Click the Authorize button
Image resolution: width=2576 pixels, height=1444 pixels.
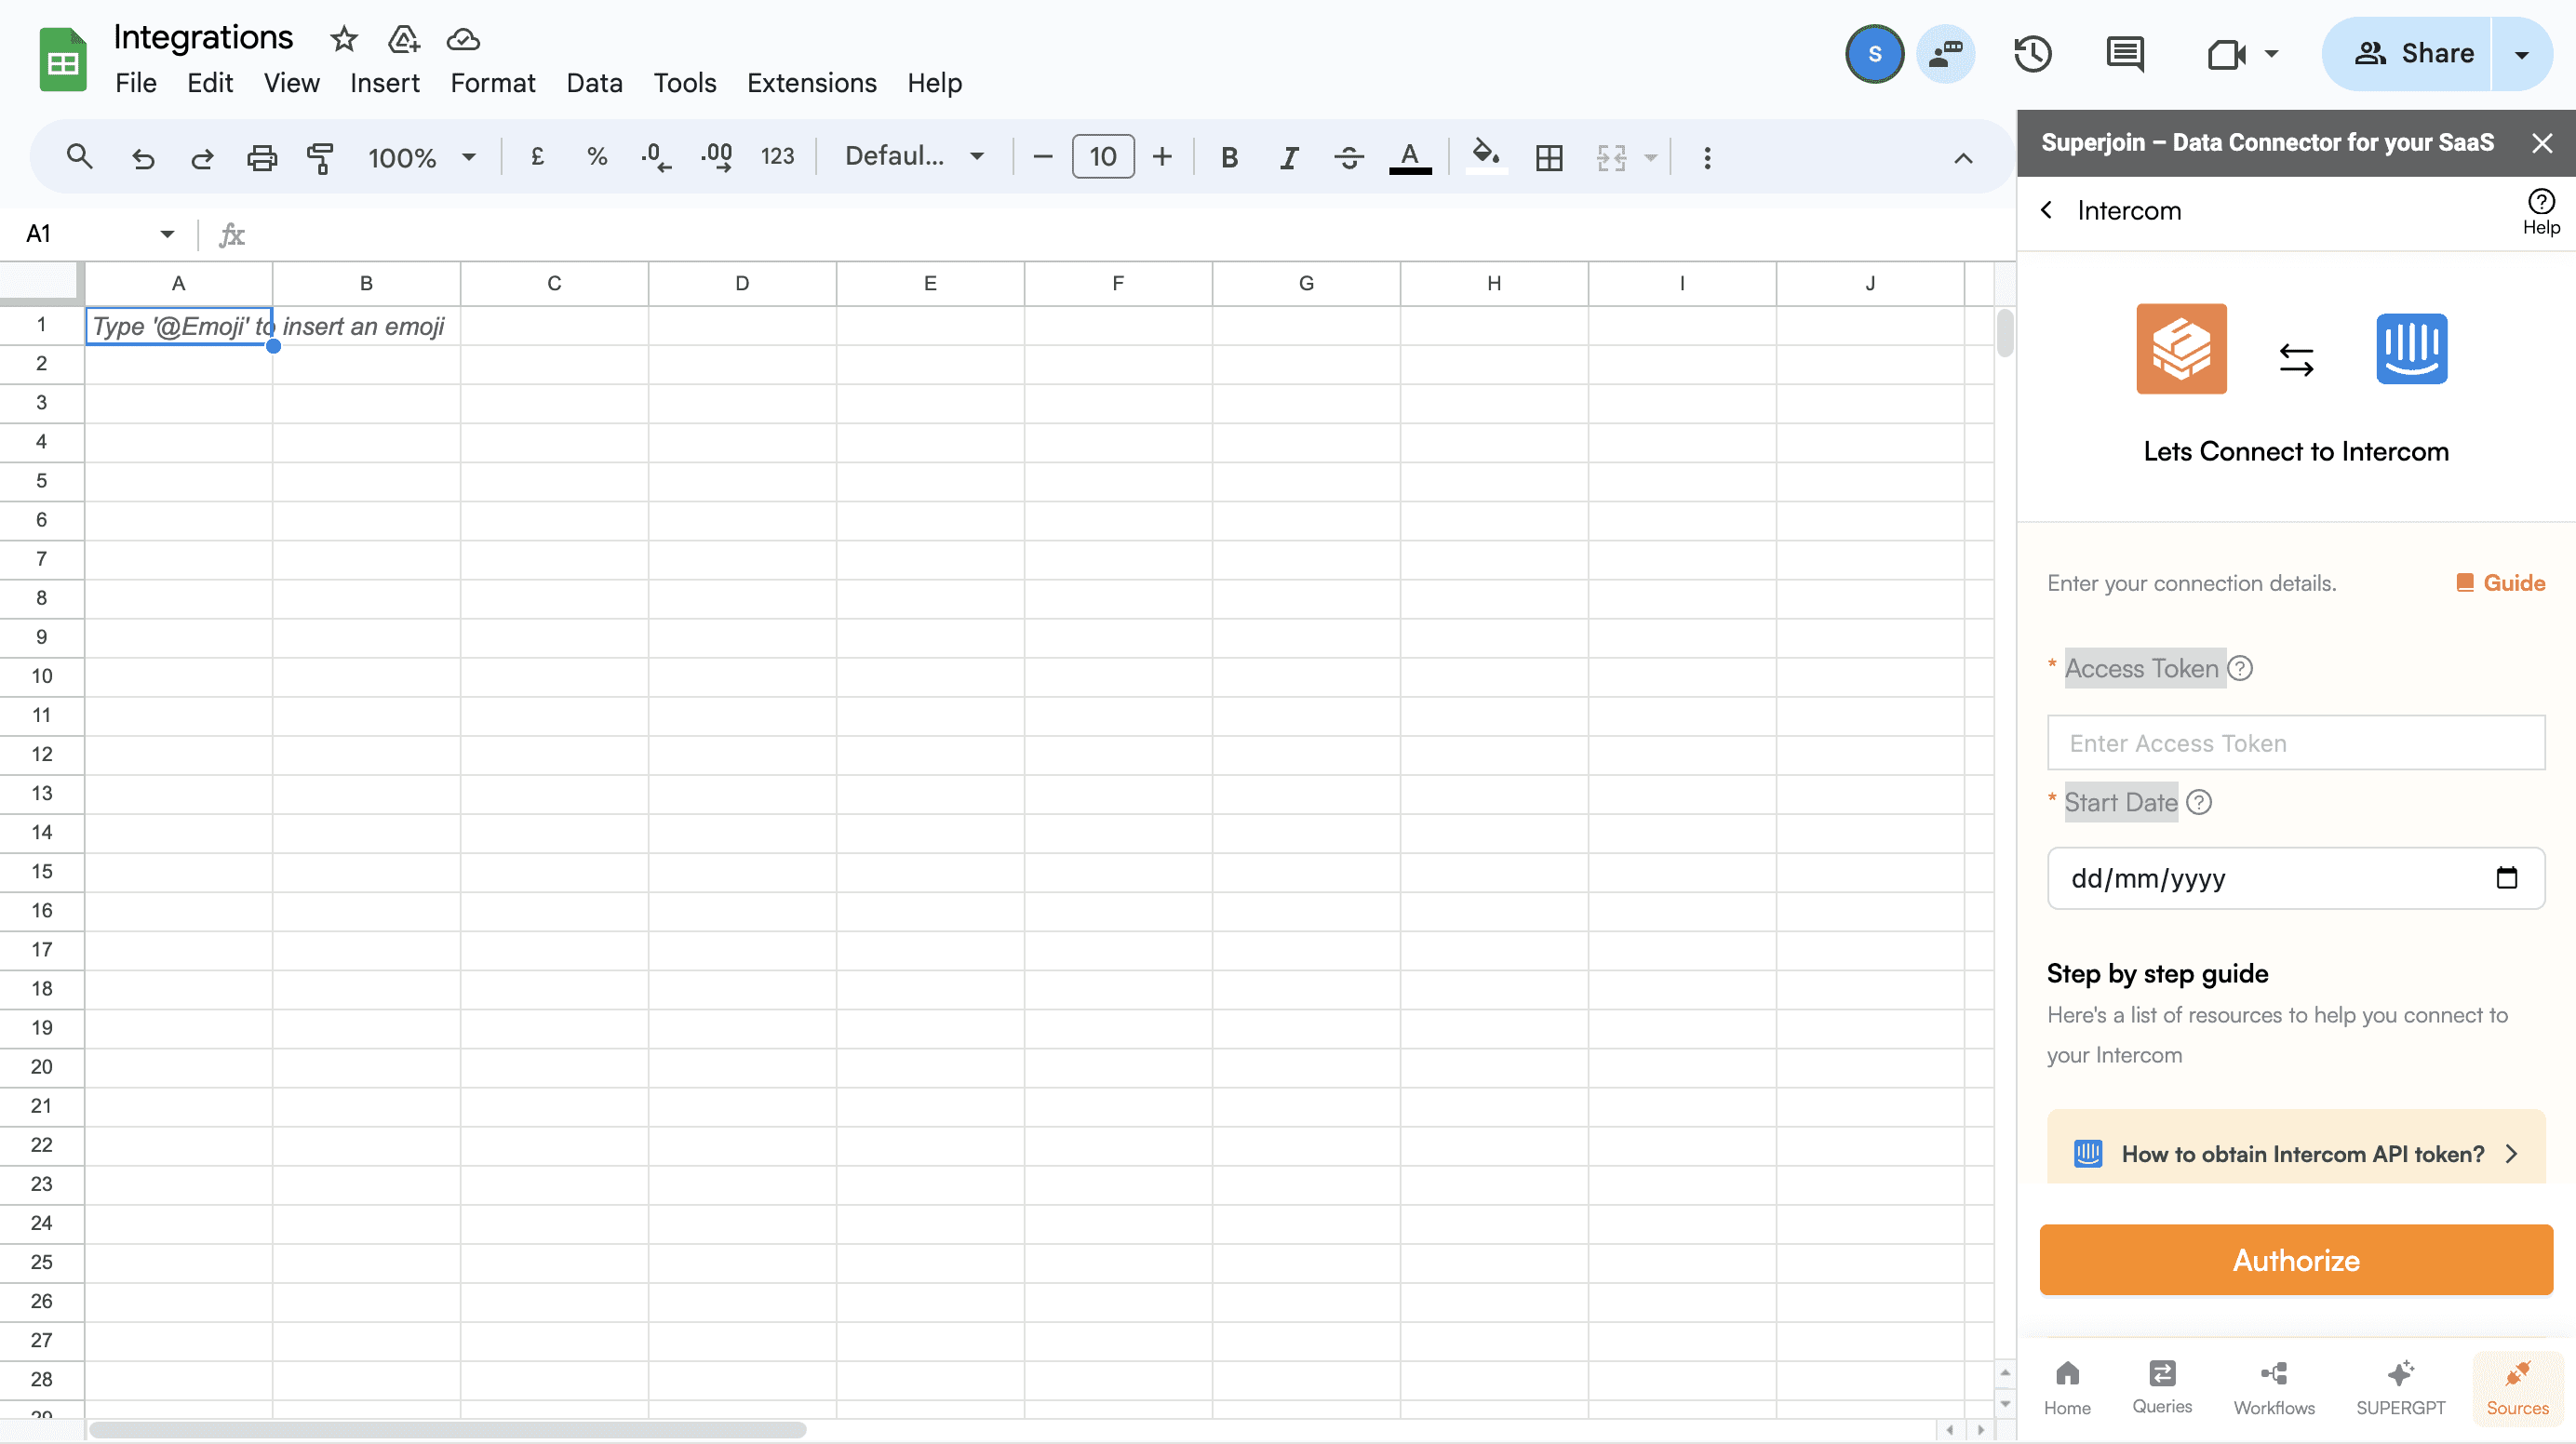(2295, 1260)
